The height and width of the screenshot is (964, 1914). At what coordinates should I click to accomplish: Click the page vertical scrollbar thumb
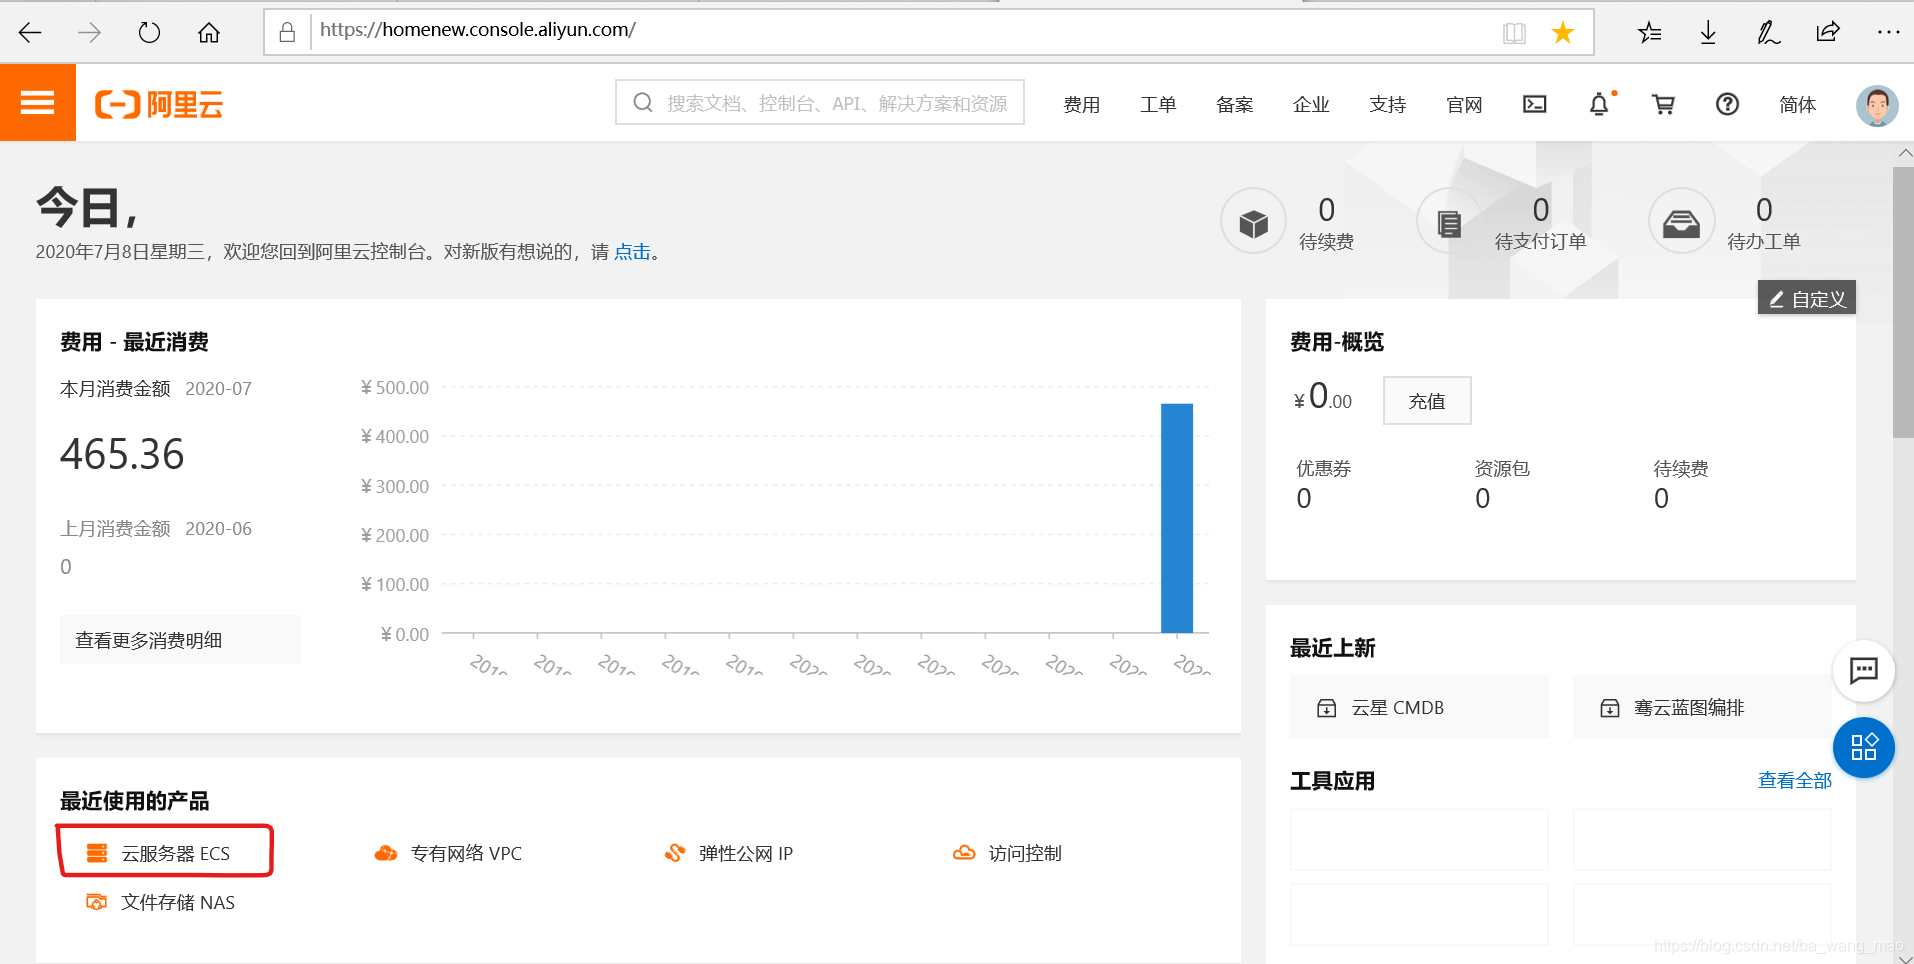[1903, 302]
